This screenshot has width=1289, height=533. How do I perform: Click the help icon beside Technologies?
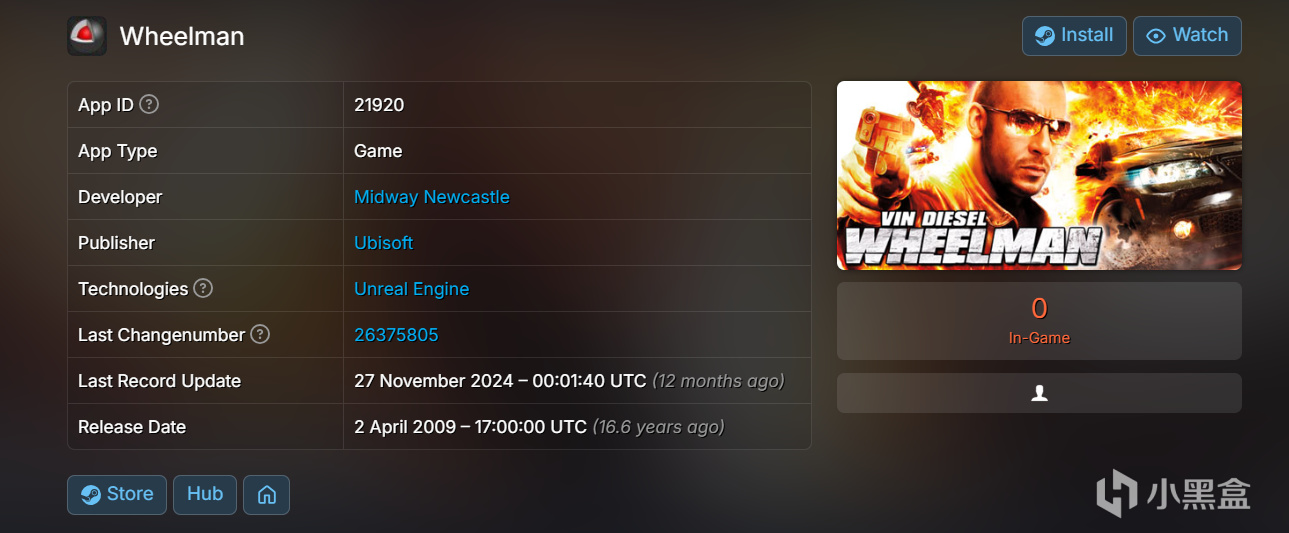coord(203,288)
